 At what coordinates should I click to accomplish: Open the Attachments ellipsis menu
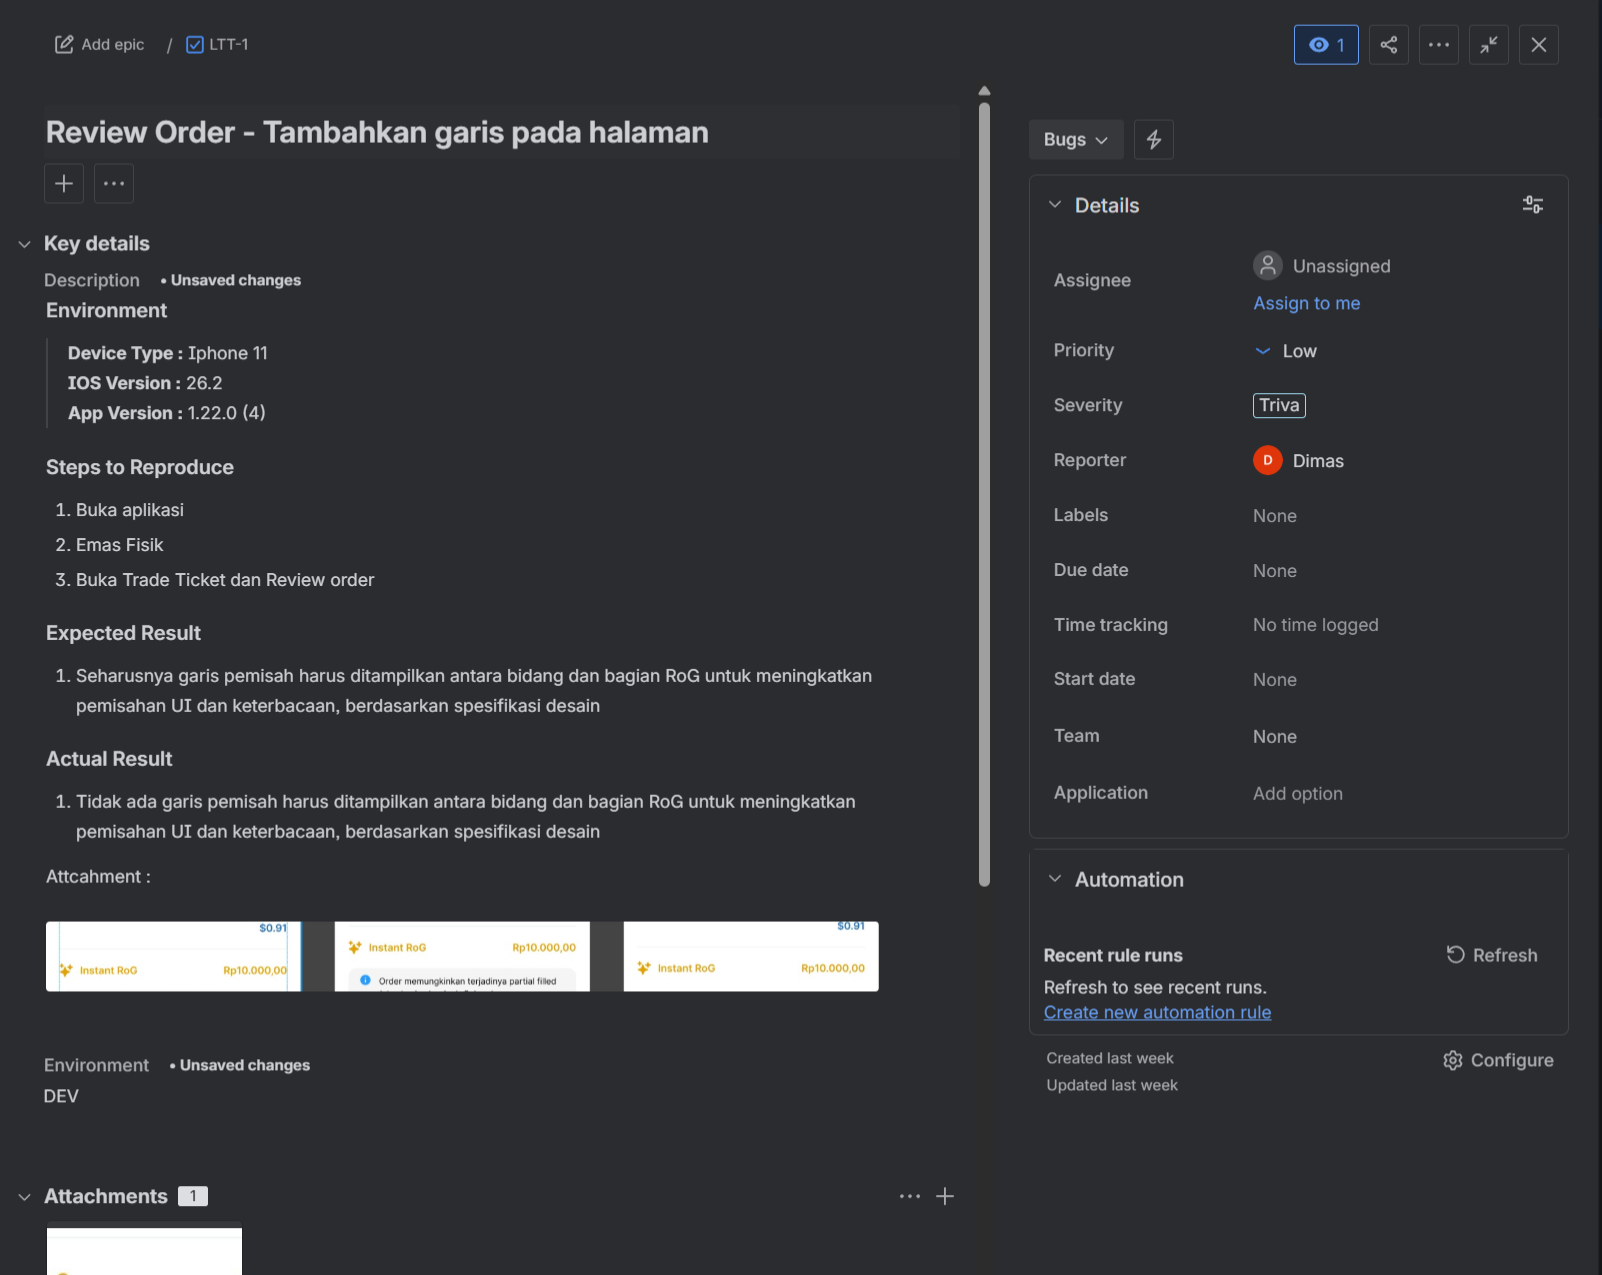click(x=910, y=1196)
